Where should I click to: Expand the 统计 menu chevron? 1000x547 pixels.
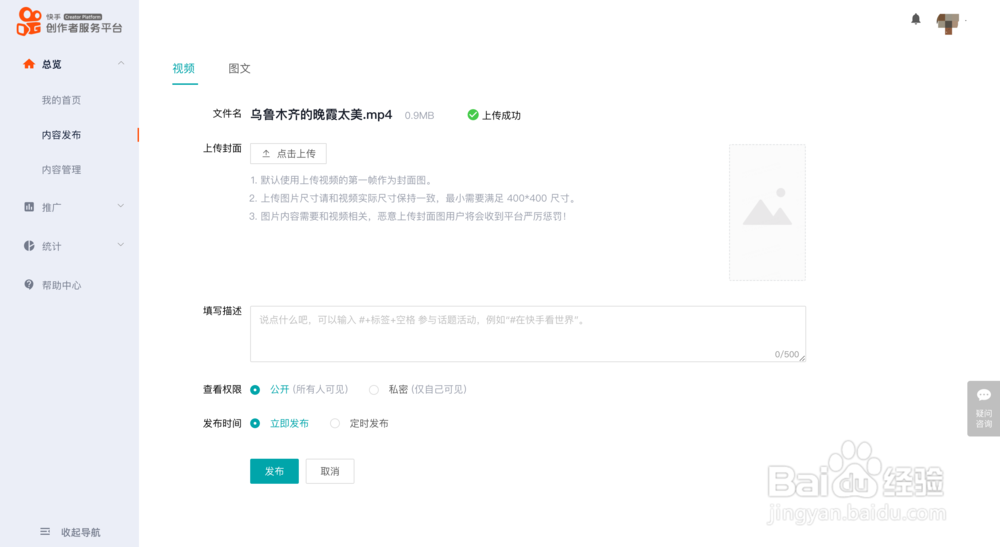tap(121, 246)
